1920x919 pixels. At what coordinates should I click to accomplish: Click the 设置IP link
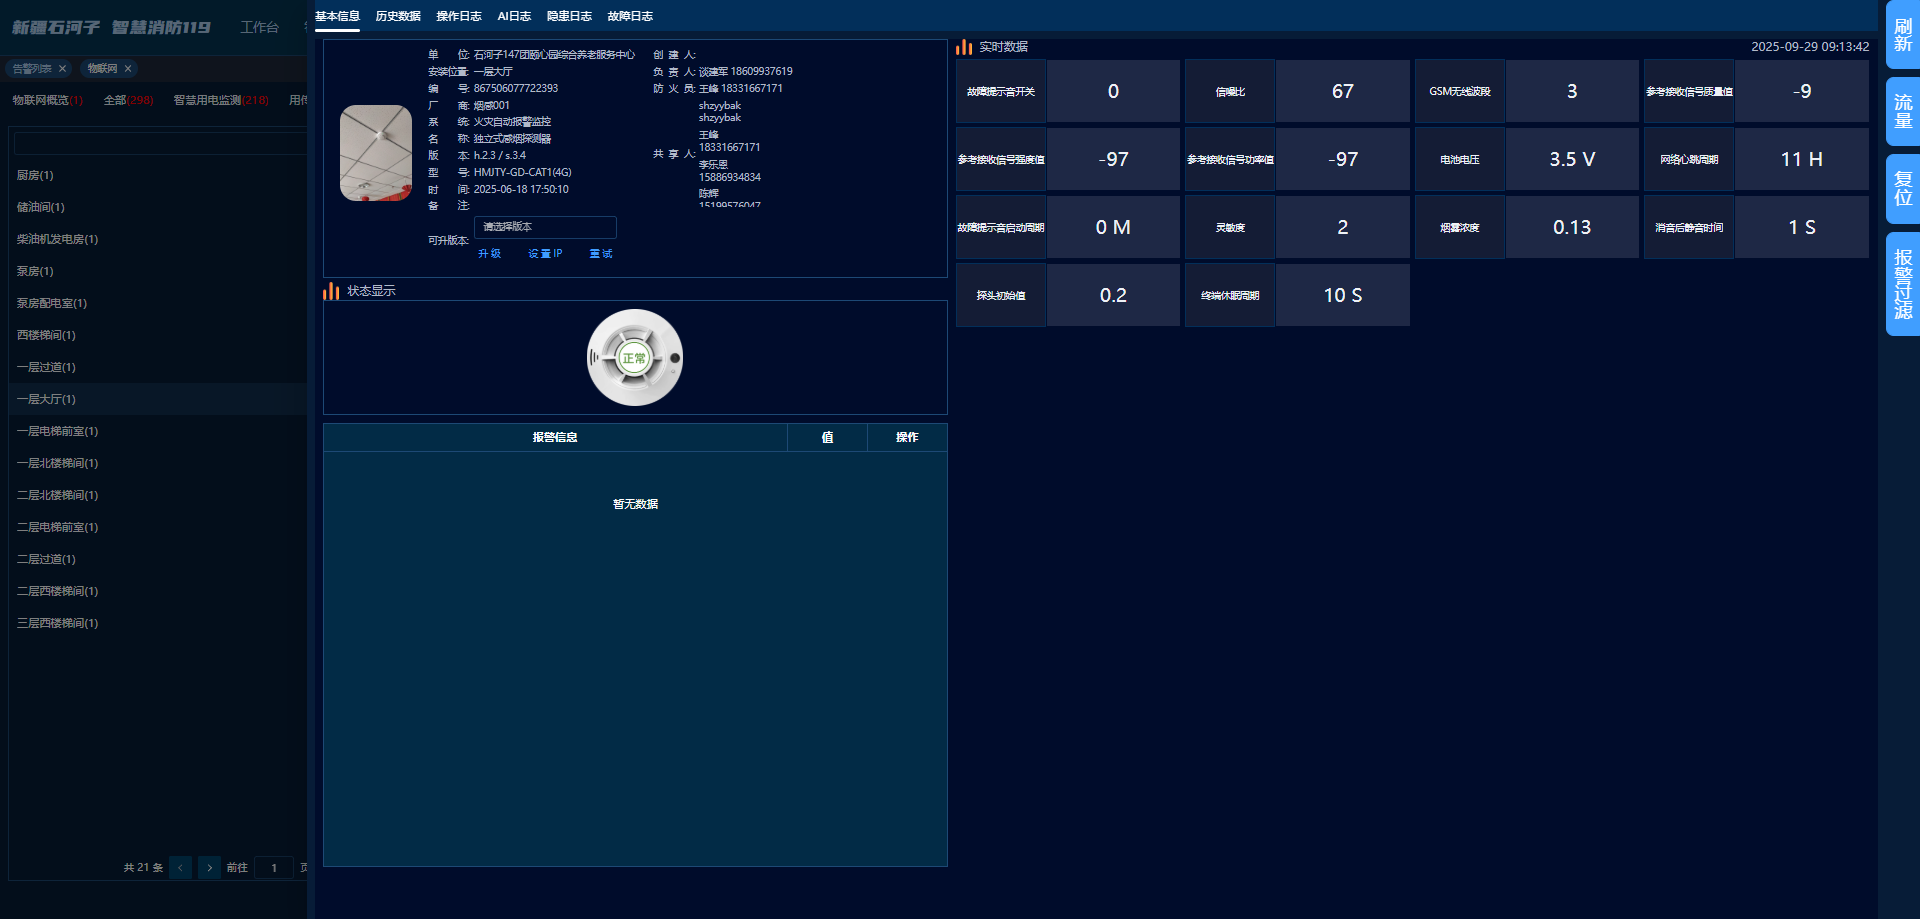pyautogui.click(x=545, y=254)
